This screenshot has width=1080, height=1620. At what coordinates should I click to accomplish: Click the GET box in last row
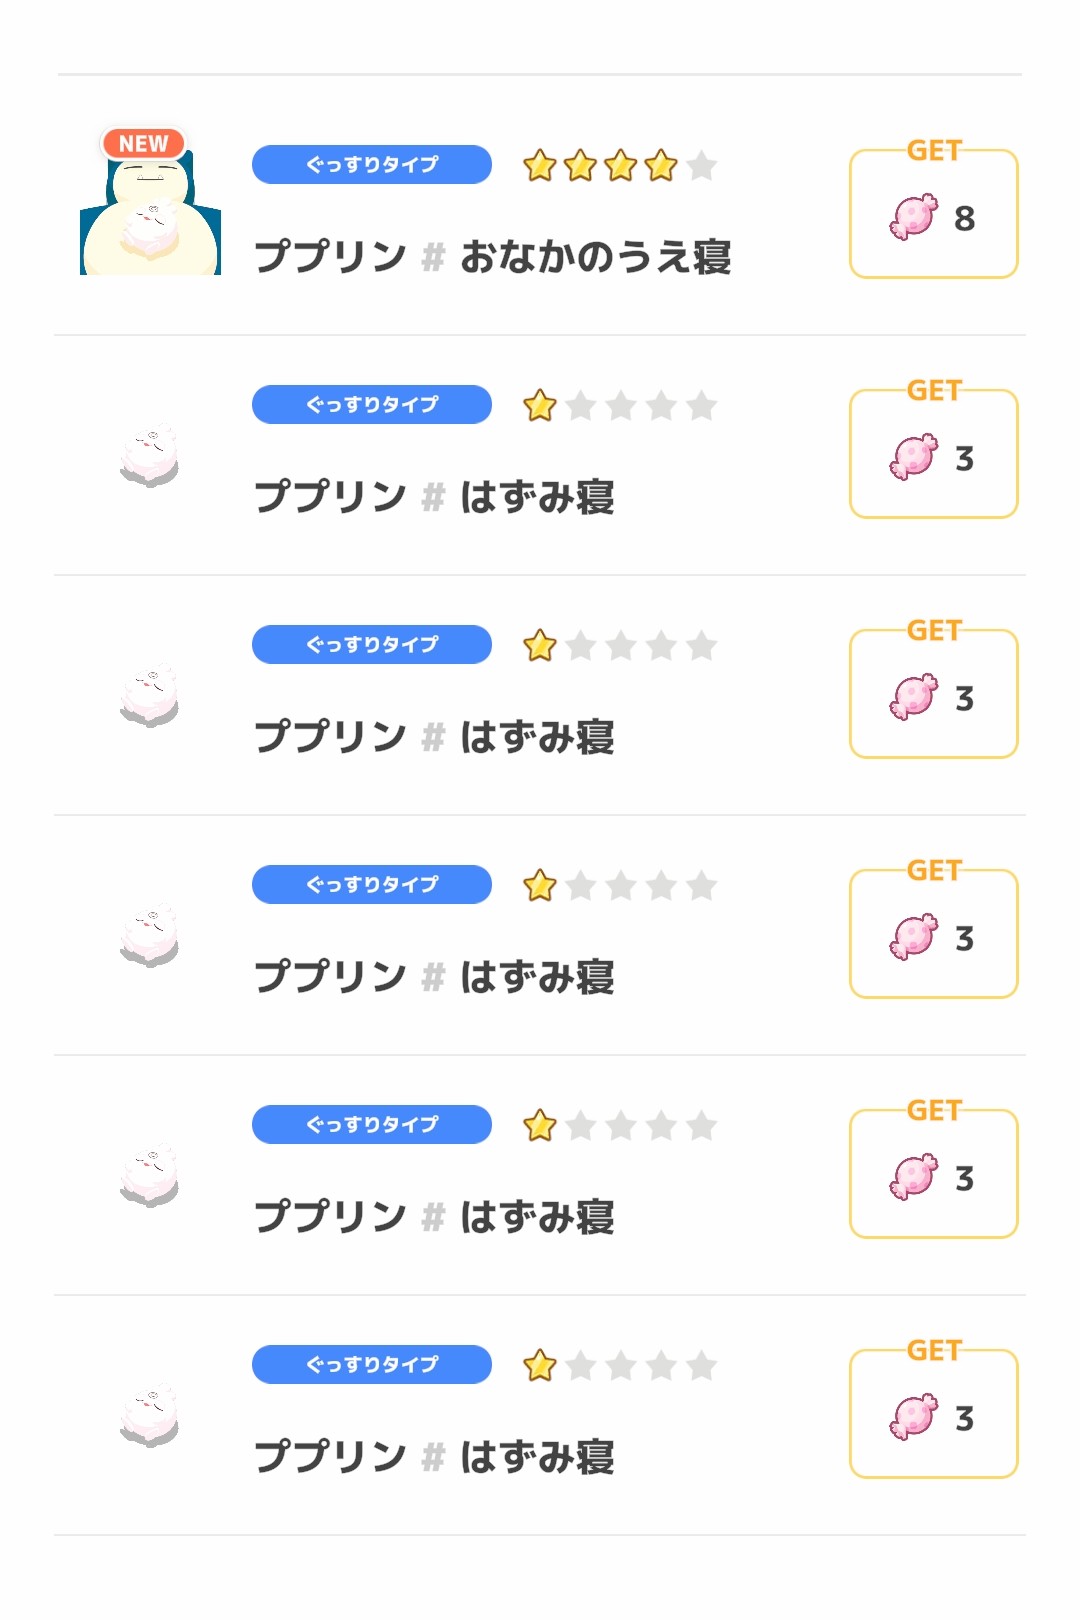point(934,1410)
